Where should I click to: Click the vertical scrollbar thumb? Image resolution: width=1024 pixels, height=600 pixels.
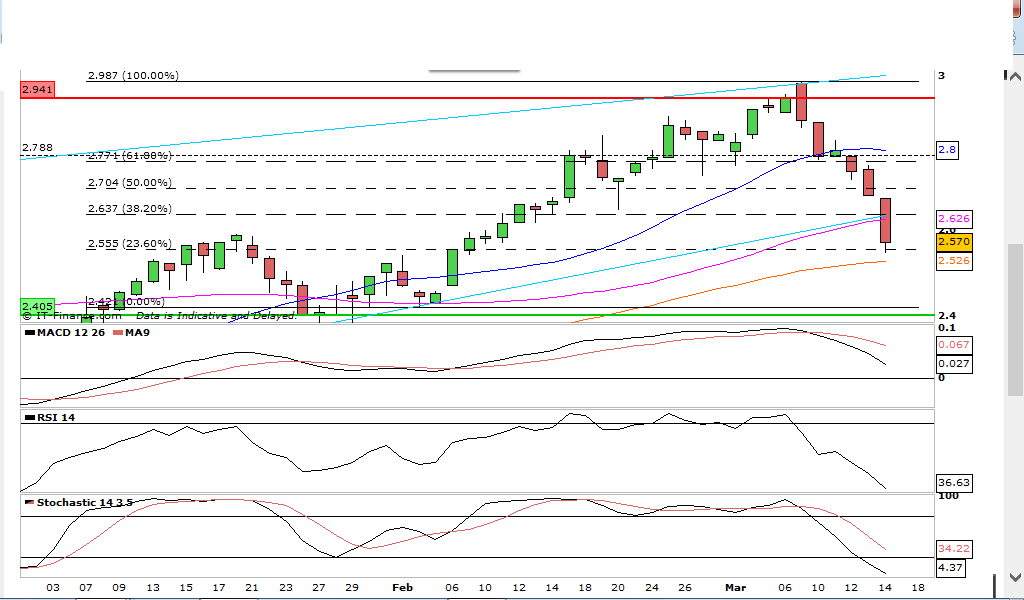click(1015, 320)
